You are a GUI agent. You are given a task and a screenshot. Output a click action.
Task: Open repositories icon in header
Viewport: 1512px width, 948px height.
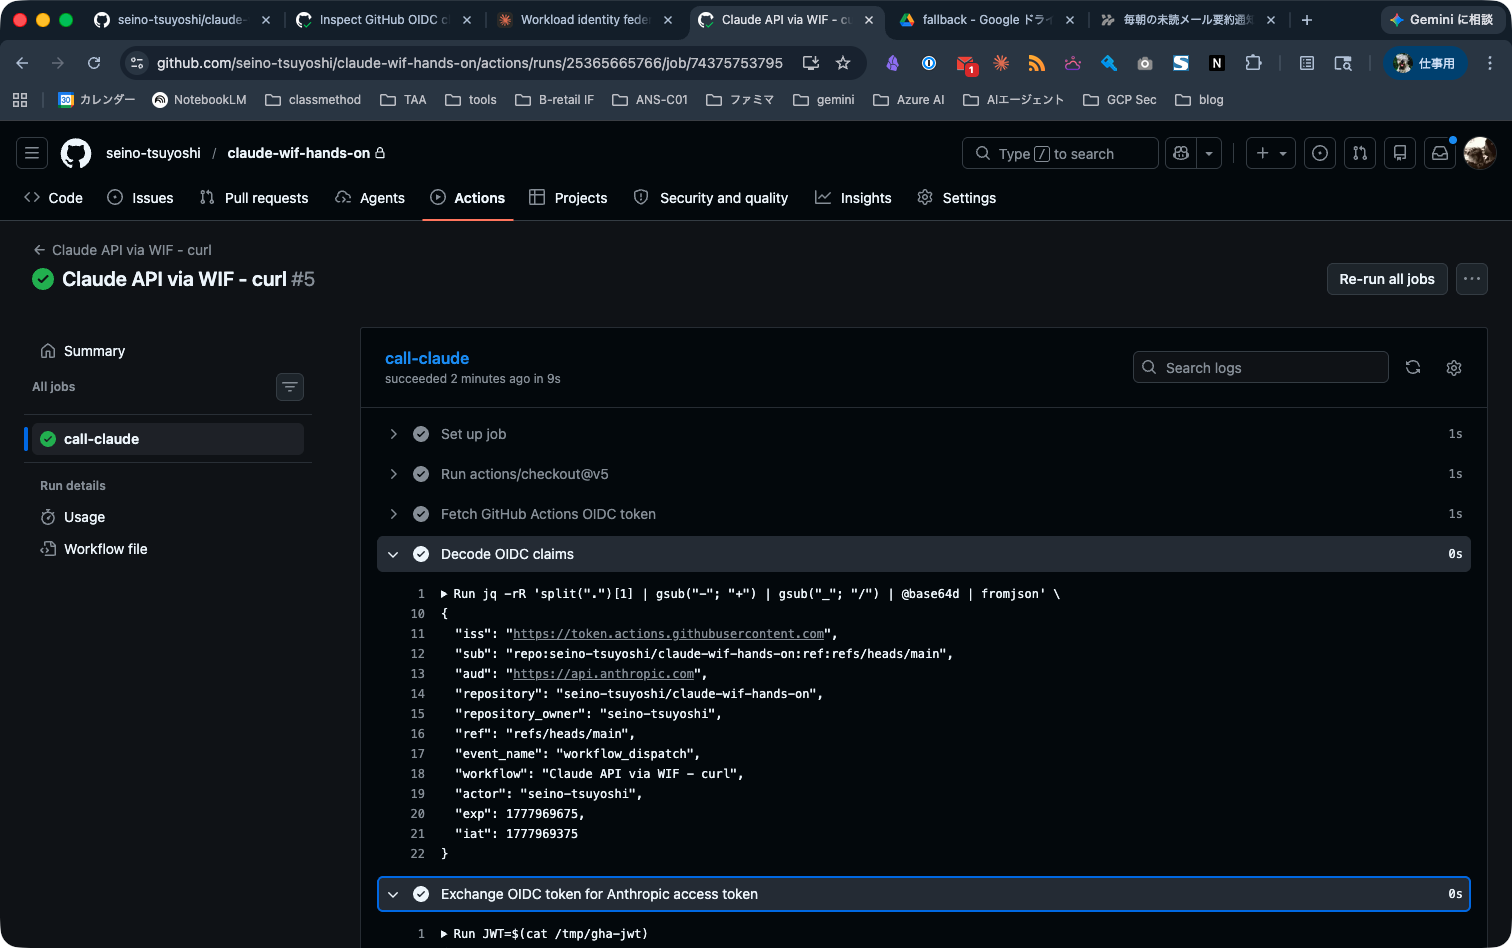pos(1400,153)
